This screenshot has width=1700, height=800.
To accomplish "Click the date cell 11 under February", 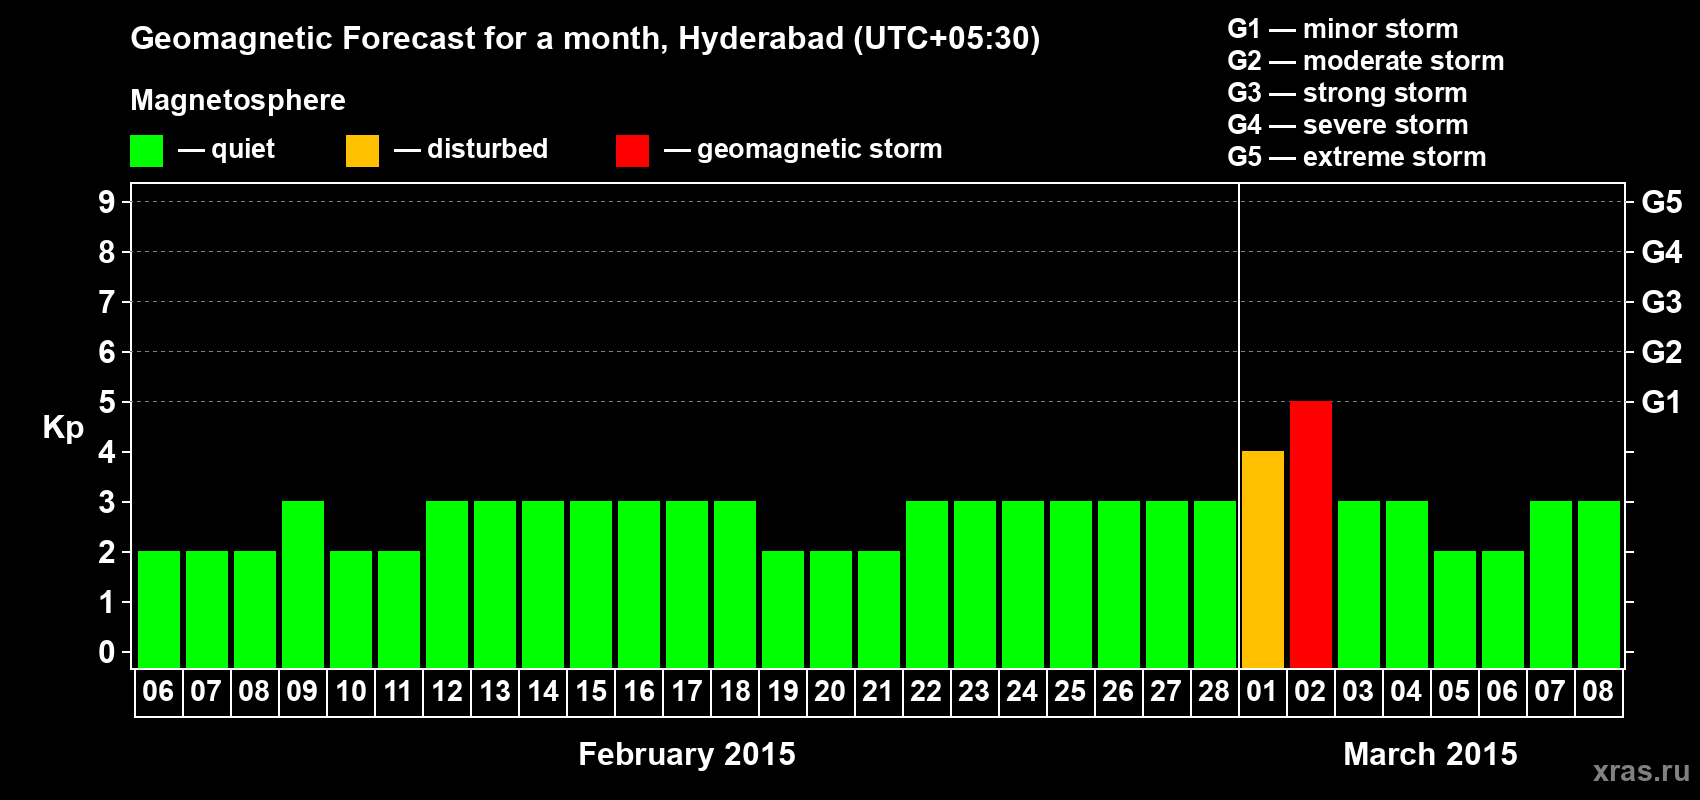I will click(398, 692).
